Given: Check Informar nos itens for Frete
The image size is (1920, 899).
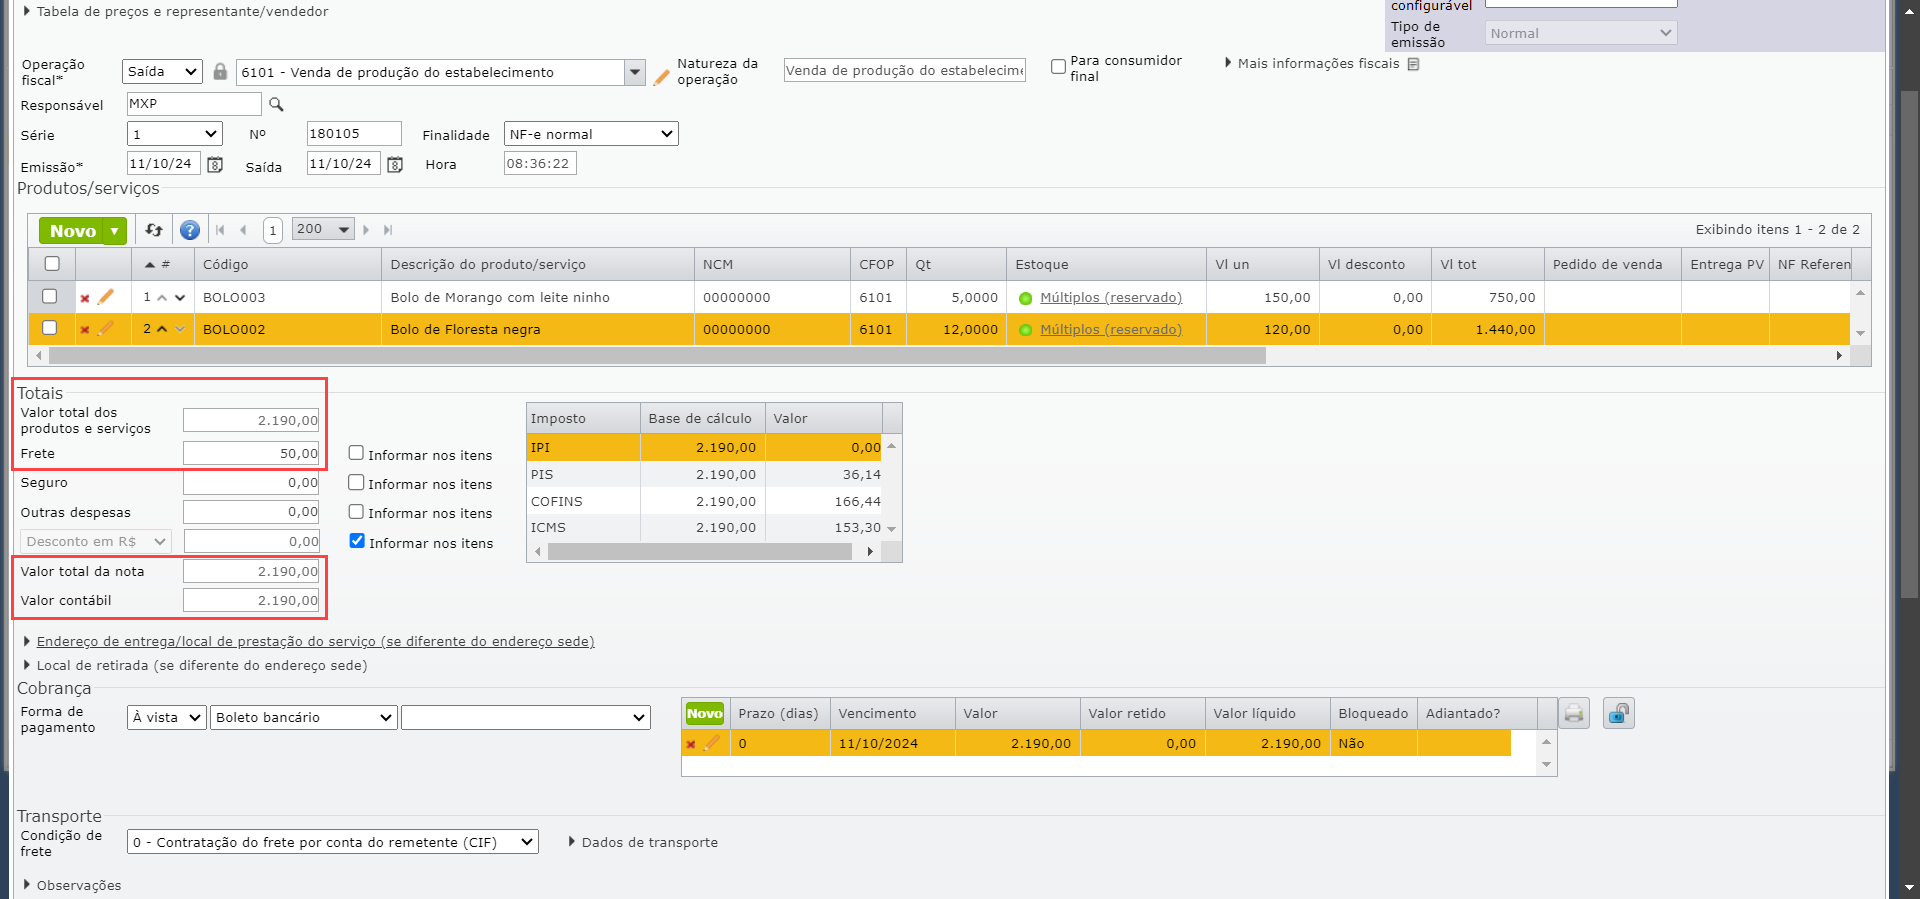Looking at the screenshot, I should [356, 453].
